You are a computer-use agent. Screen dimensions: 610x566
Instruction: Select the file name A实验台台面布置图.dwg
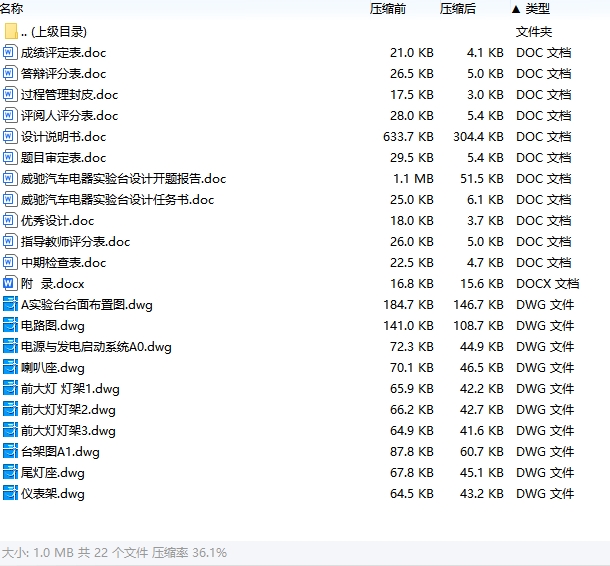click(x=87, y=305)
